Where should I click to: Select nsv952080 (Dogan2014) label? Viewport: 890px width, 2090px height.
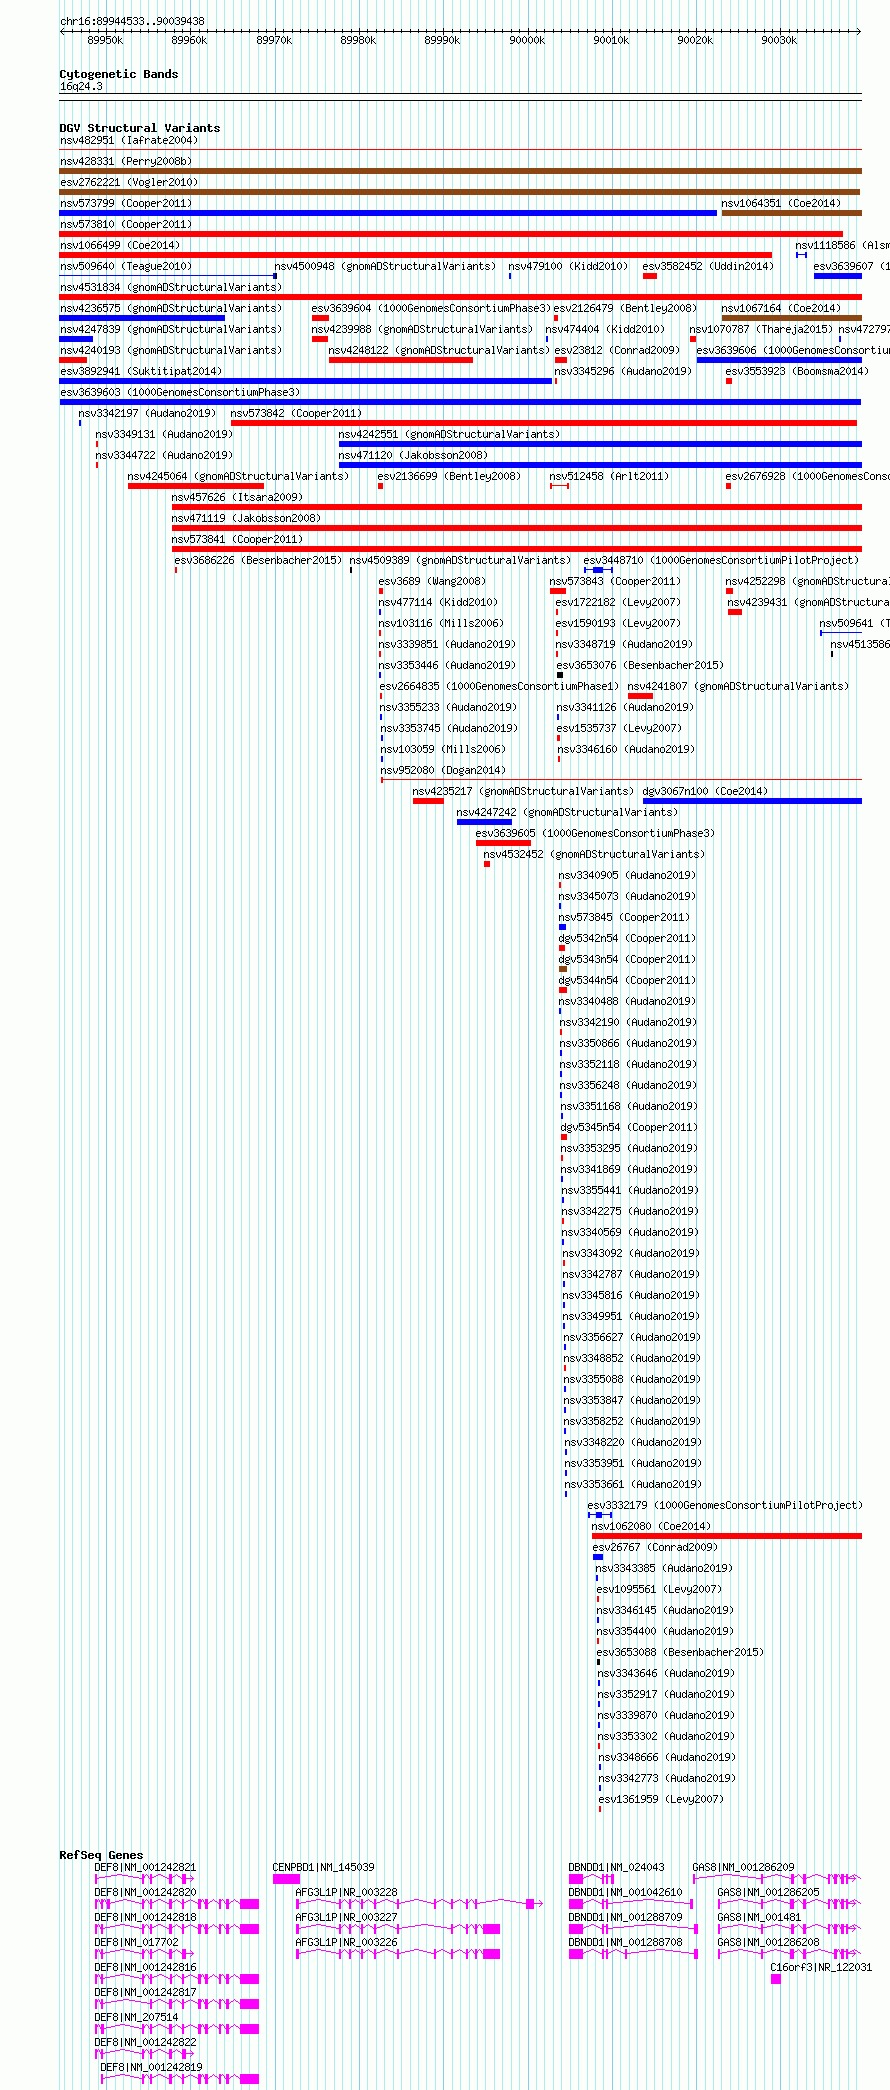coord(443,770)
